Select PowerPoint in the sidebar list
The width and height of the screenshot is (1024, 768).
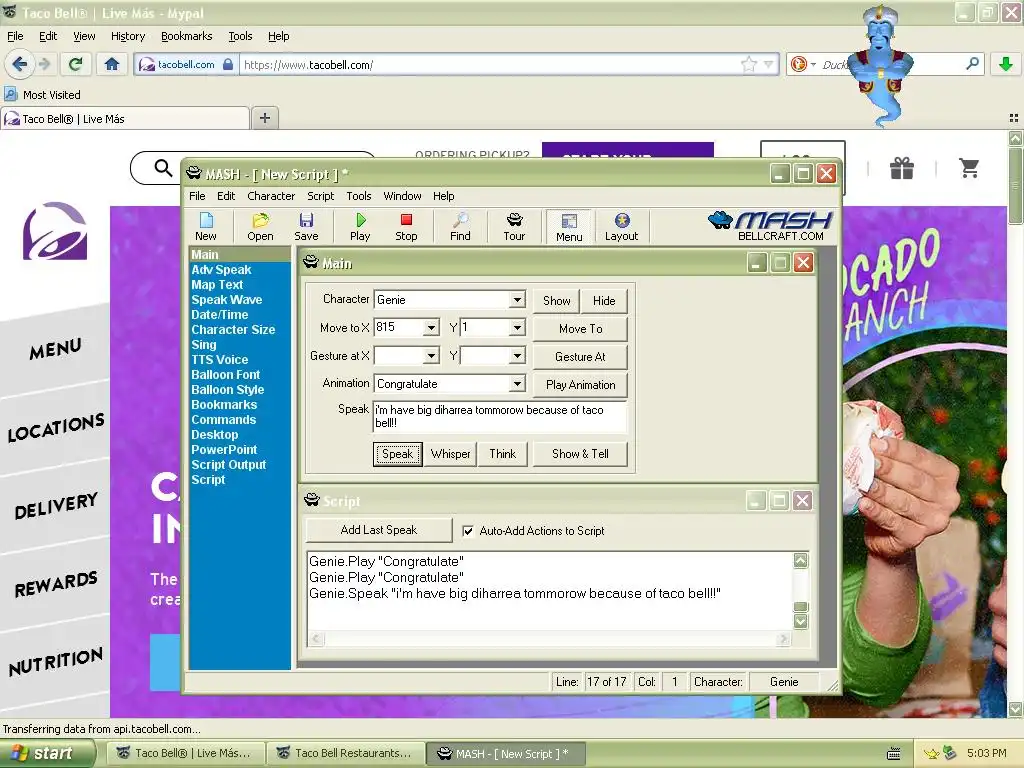(224, 450)
